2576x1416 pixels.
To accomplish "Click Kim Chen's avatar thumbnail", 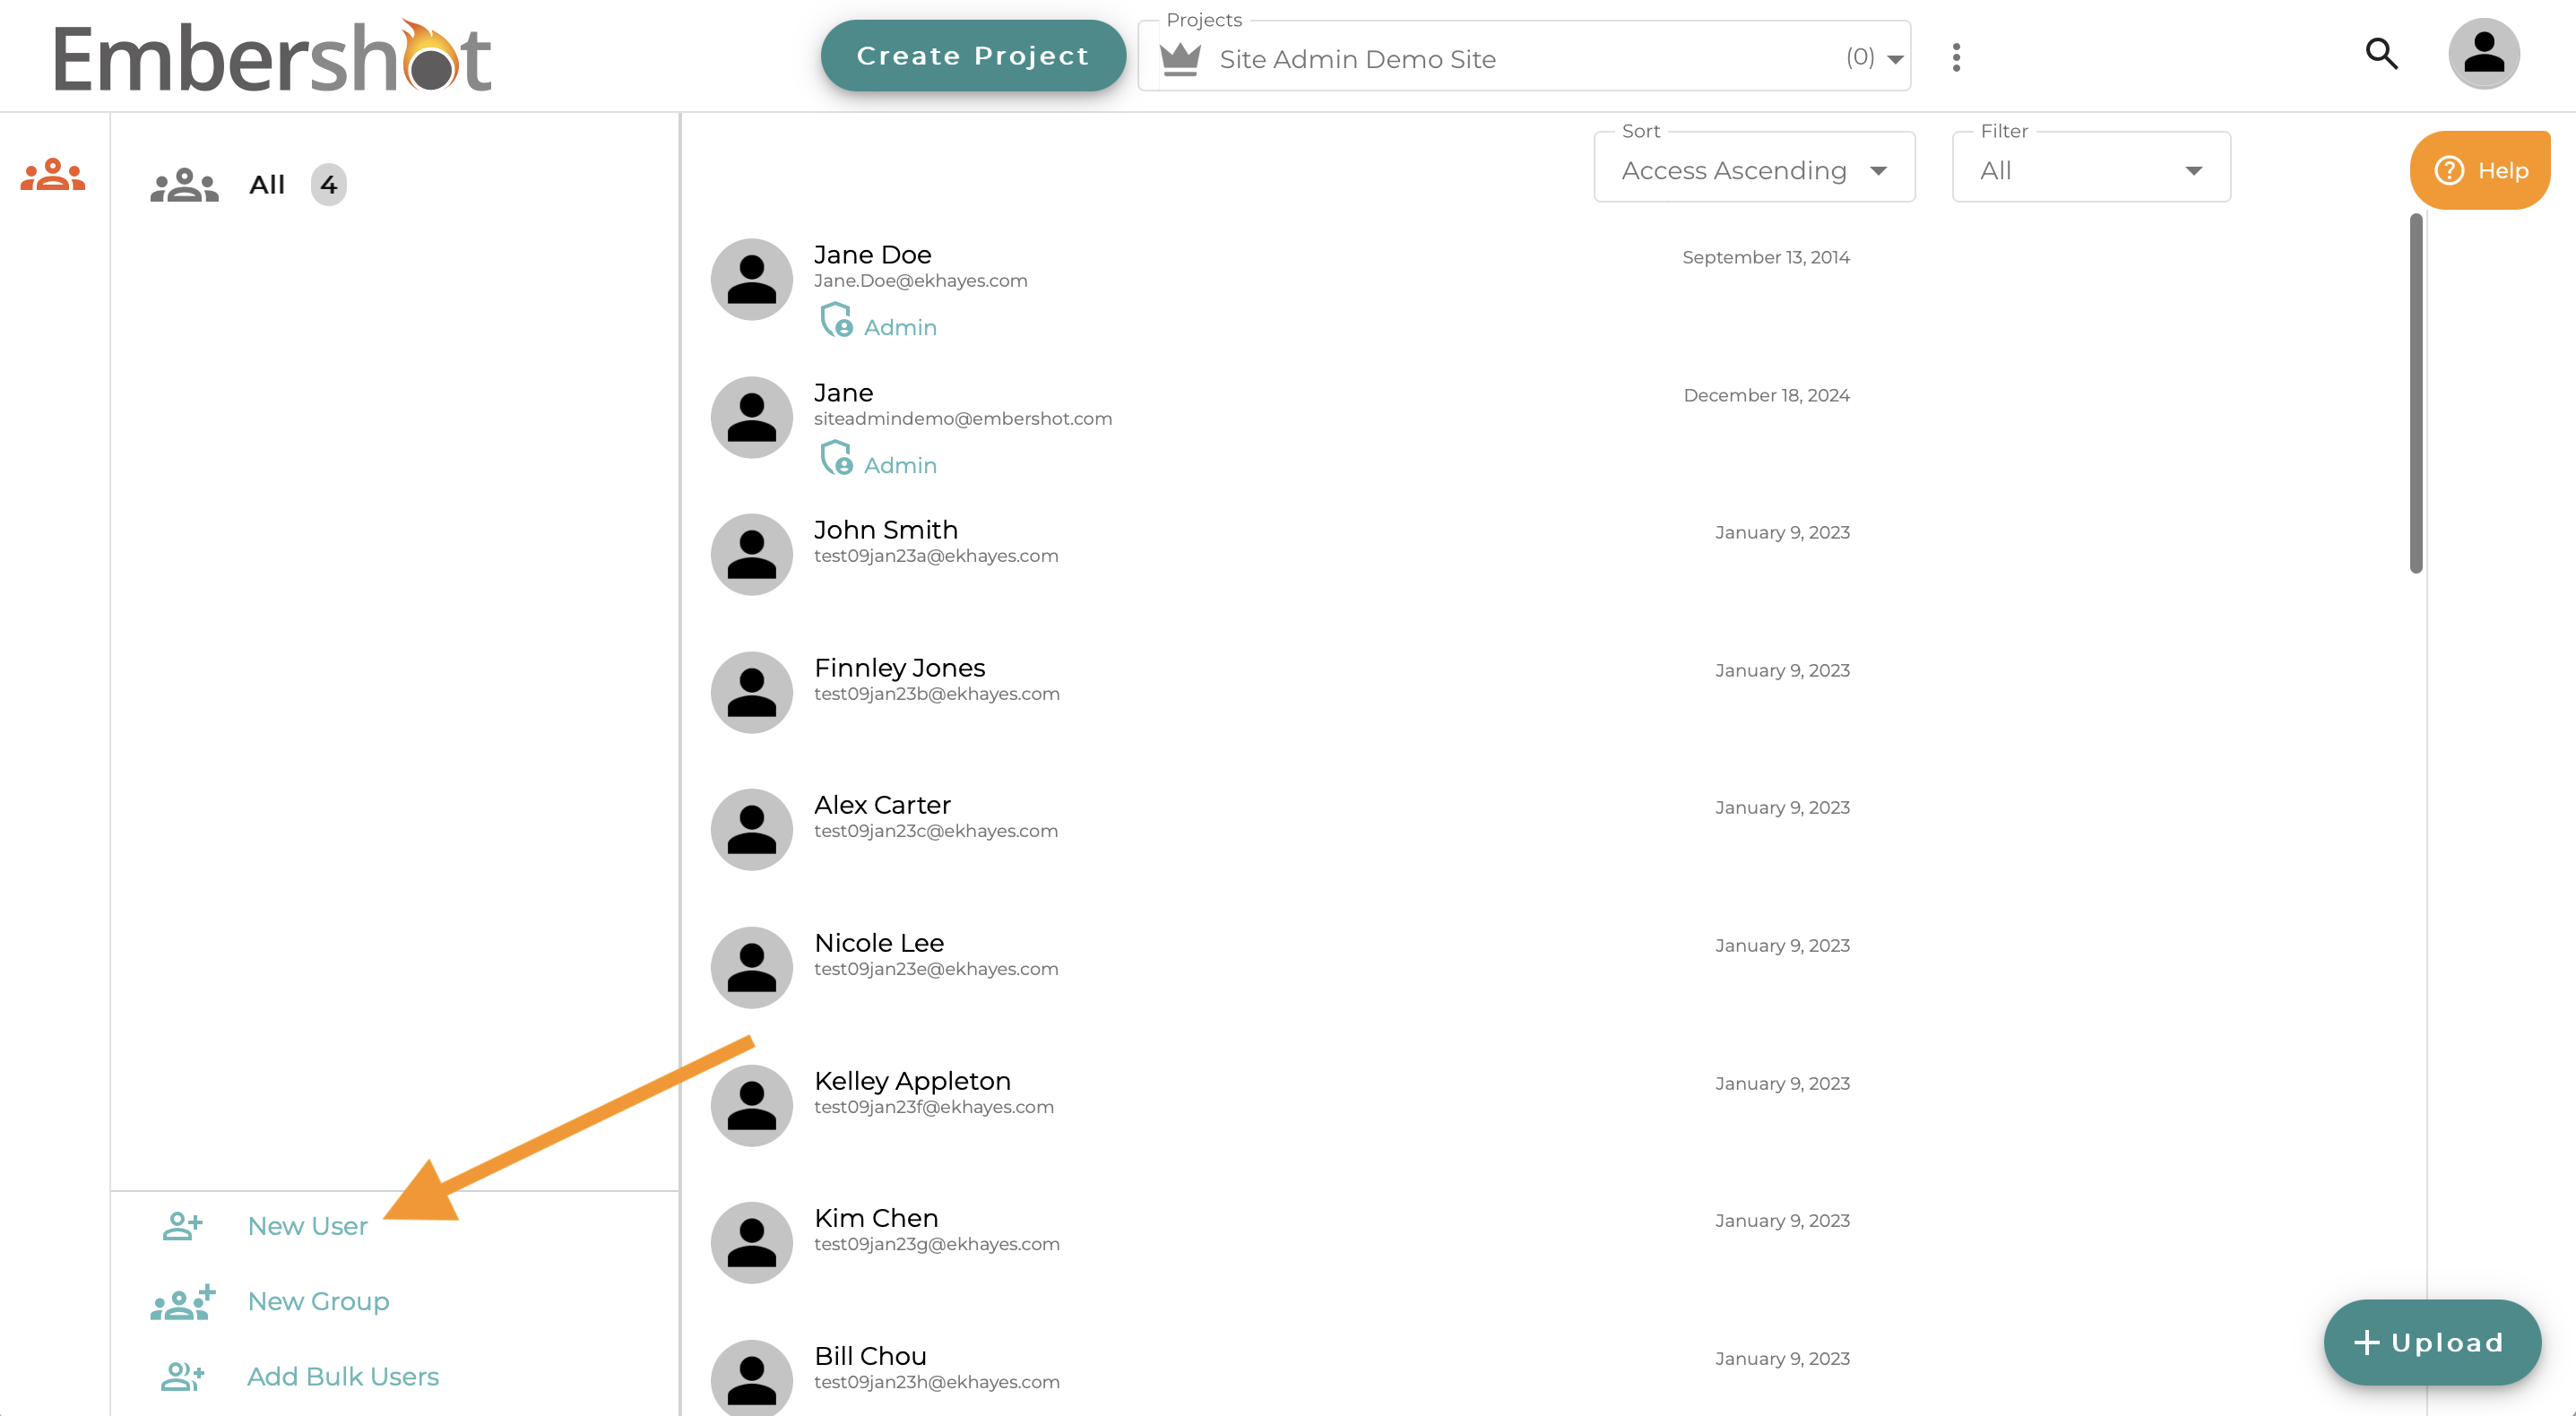I will tap(751, 1243).
